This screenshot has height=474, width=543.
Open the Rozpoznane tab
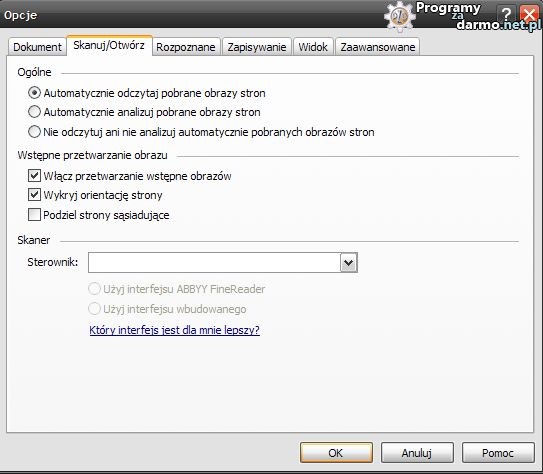186,47
